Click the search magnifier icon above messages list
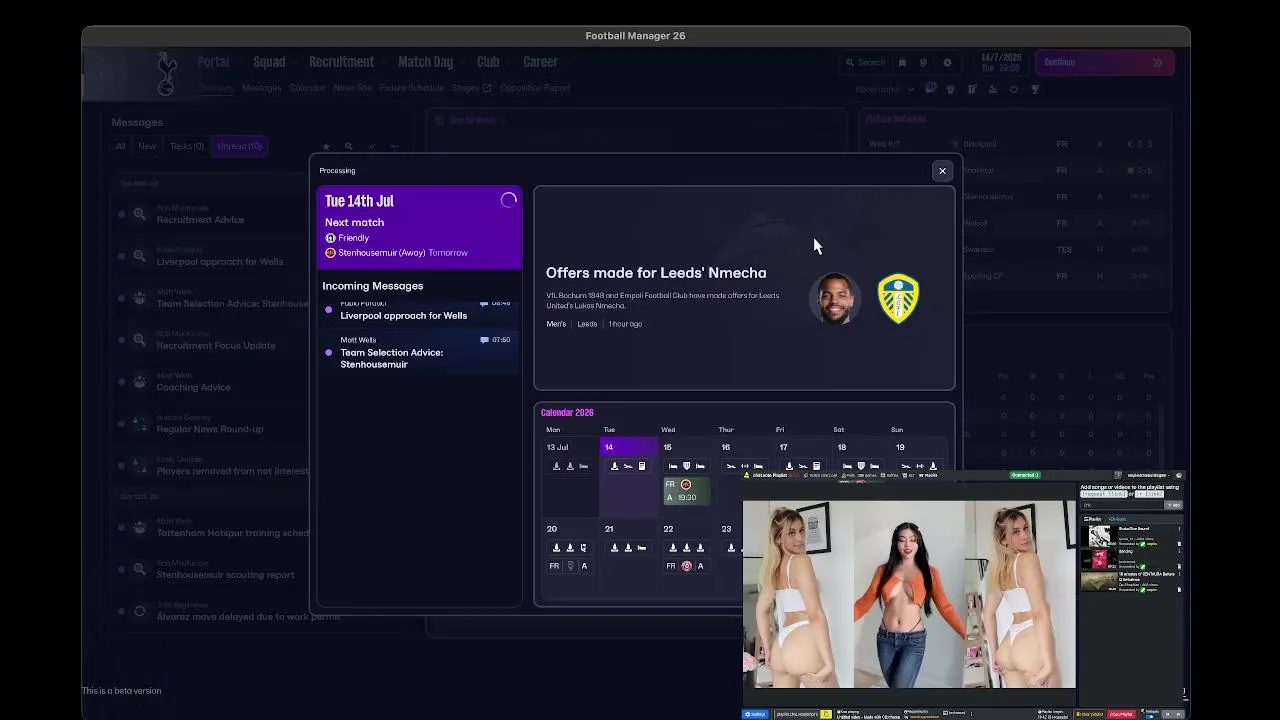 (x=349, y=146)
